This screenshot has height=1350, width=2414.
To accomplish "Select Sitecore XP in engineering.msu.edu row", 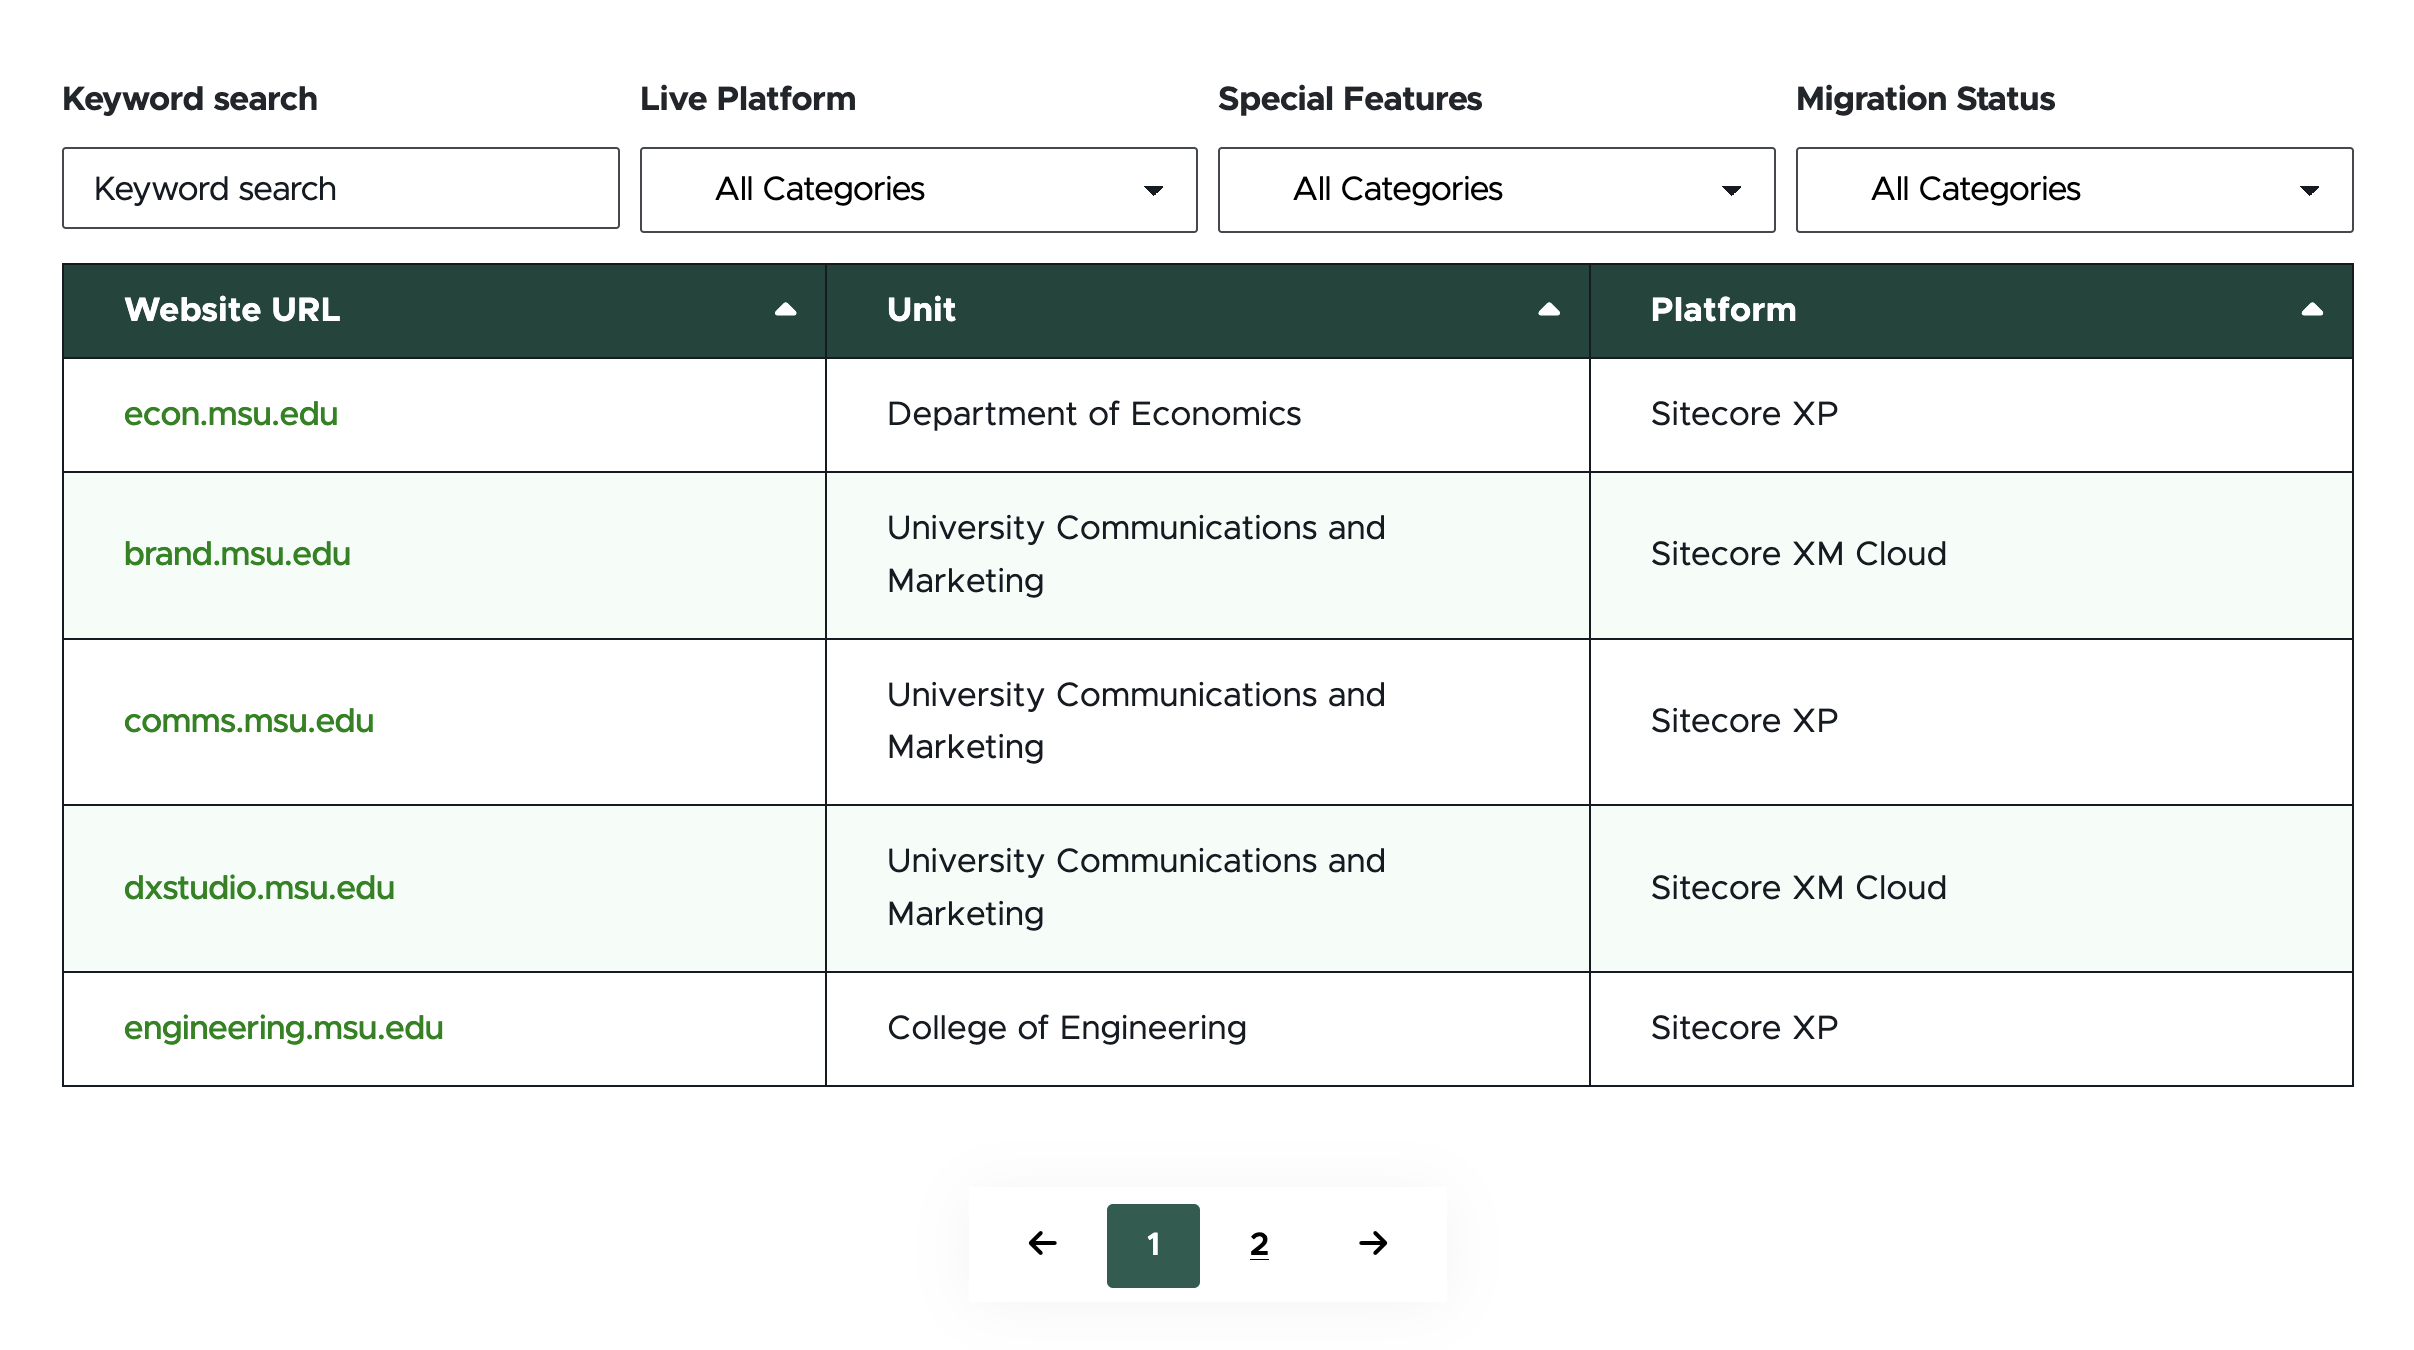I will pyautogui.click(x=1971, y=1029).
